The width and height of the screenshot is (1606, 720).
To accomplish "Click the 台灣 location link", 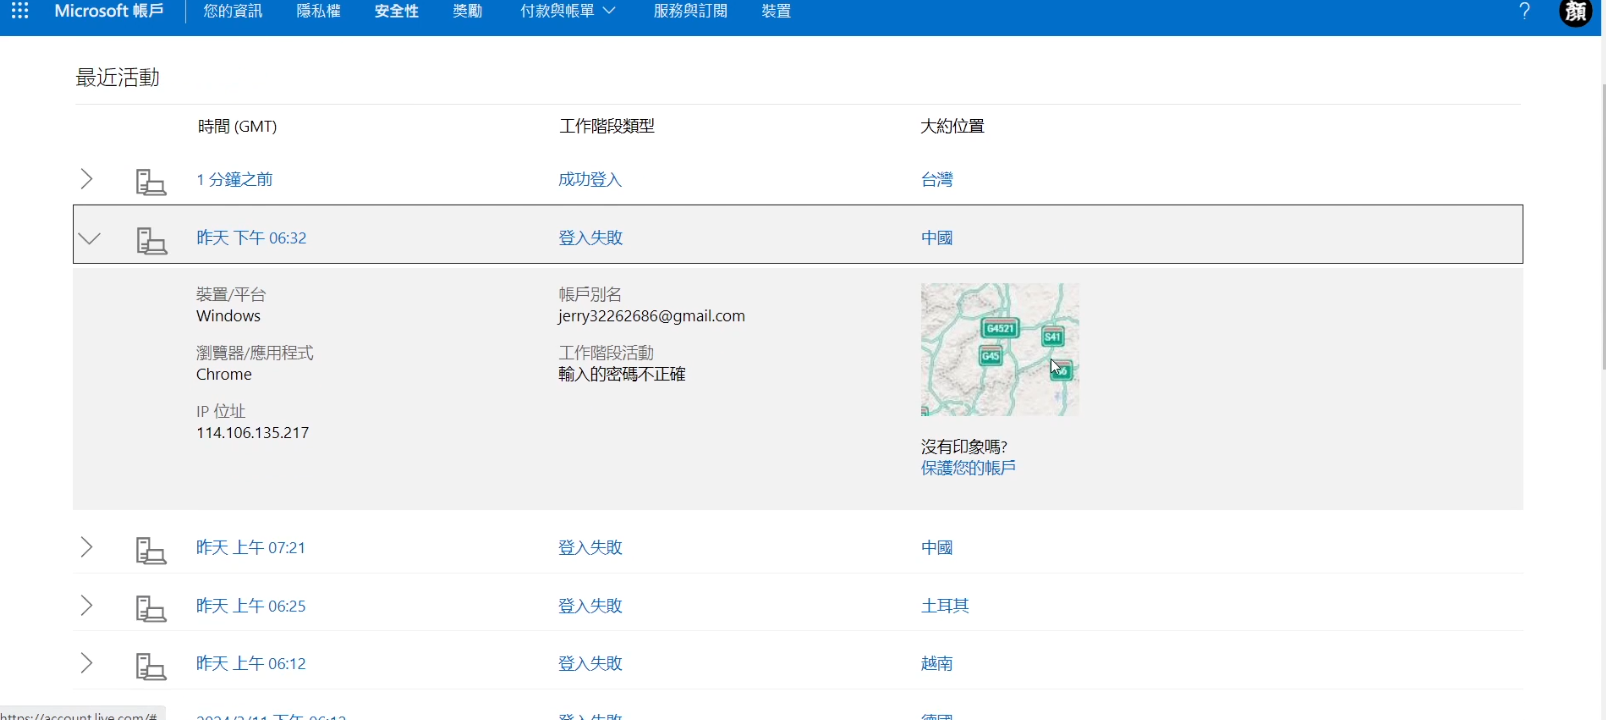I will click(937, 180).
